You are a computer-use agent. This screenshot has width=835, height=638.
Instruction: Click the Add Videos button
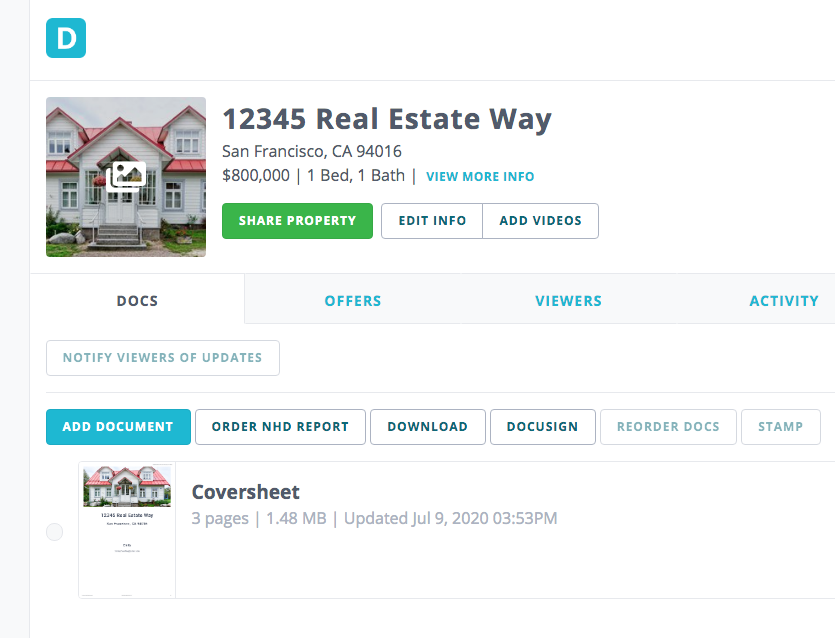click(541, 220)
